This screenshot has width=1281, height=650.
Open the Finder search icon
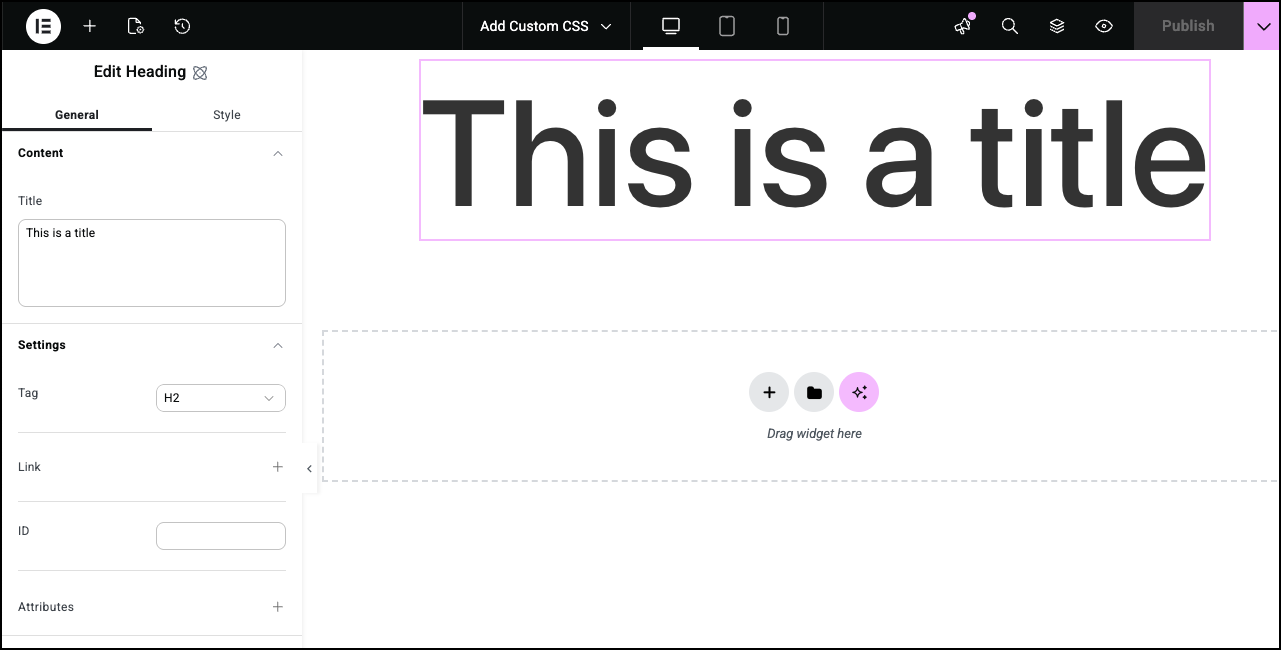1010,26
